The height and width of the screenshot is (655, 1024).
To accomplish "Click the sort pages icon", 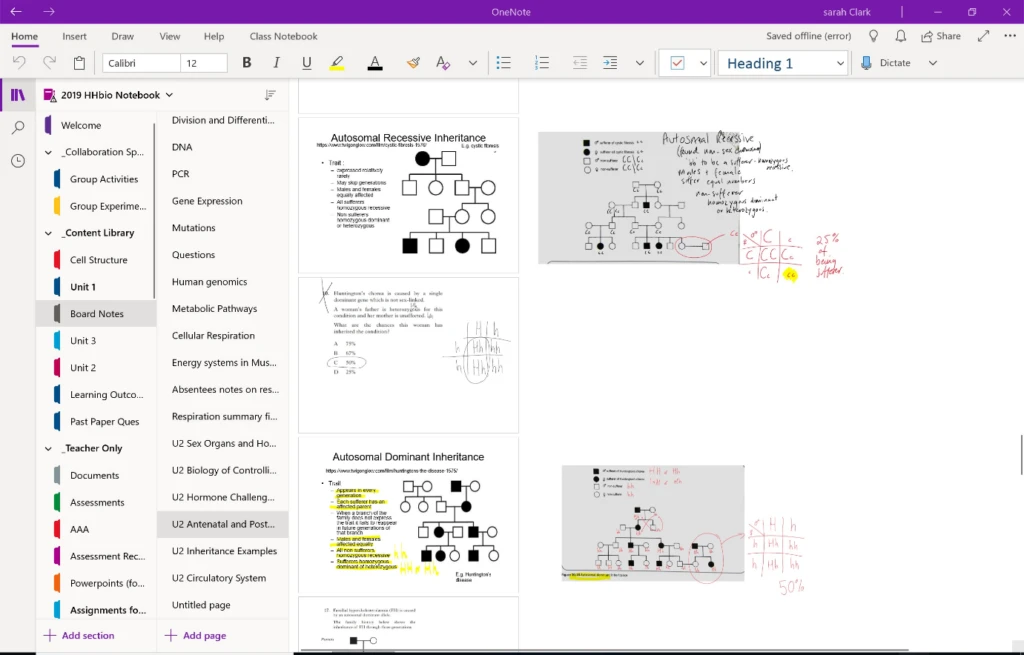I will coord(270,95).
